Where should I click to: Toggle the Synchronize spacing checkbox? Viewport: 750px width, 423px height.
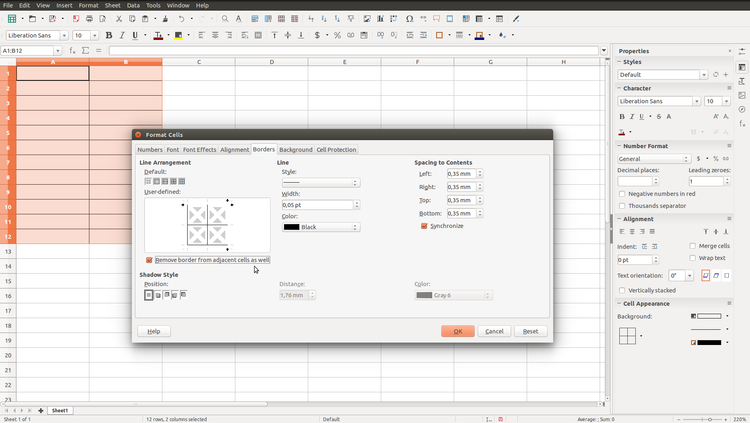coord(425,226)
